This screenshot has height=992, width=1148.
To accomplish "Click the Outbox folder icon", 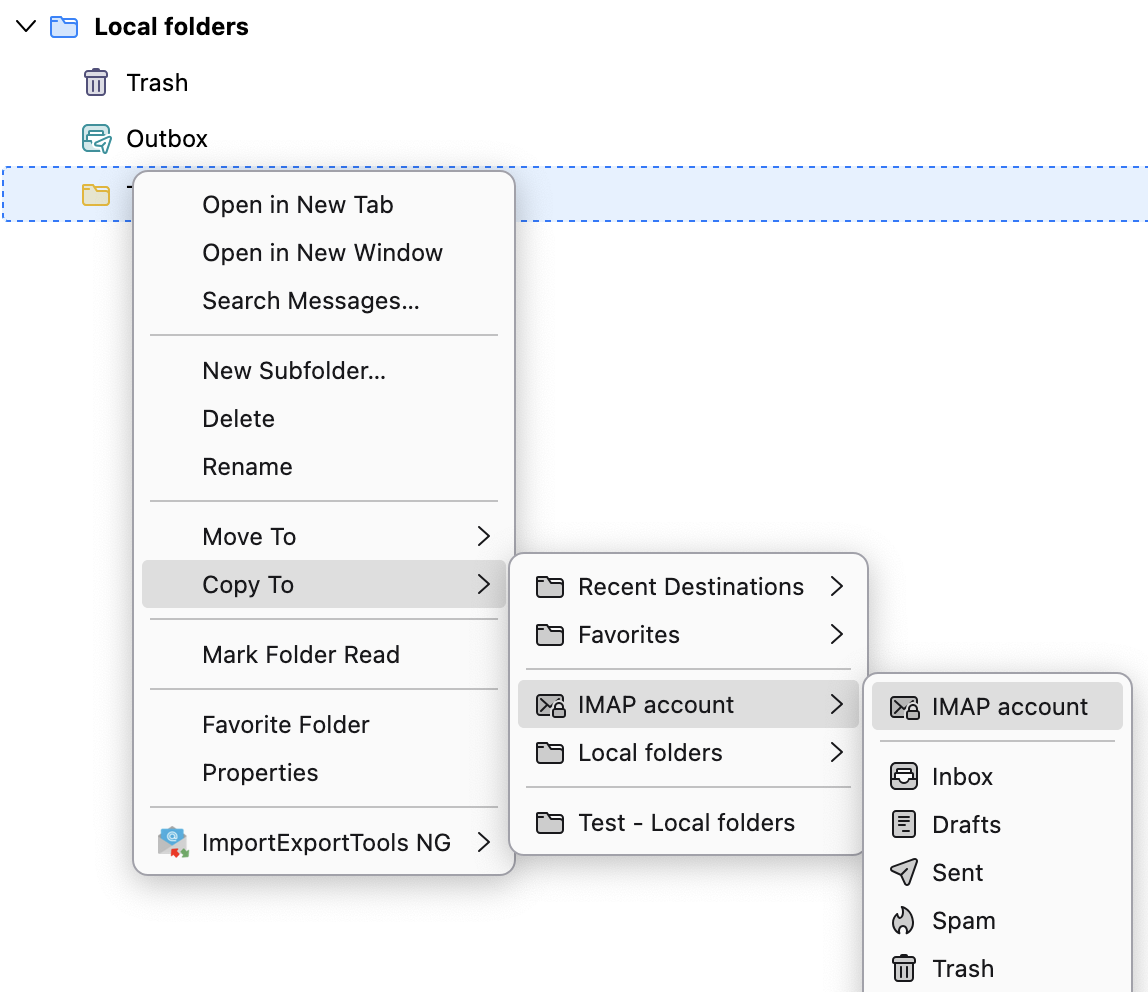I will click(96, 138).
